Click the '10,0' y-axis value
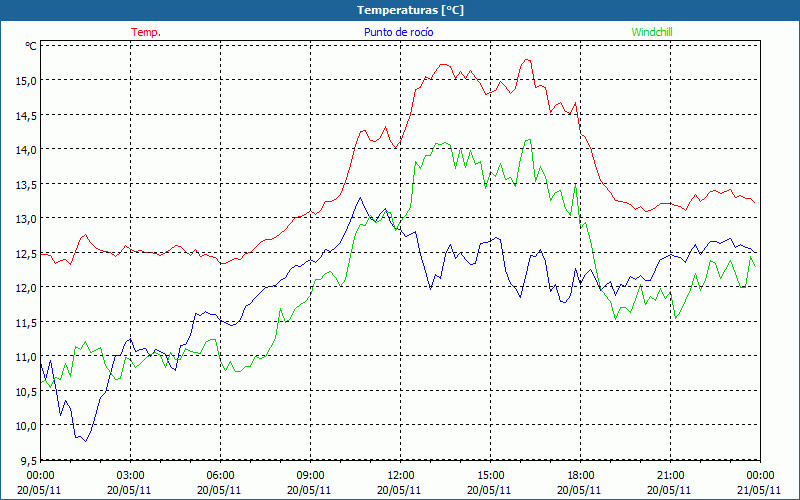800x500 pixels. [27, 426]
